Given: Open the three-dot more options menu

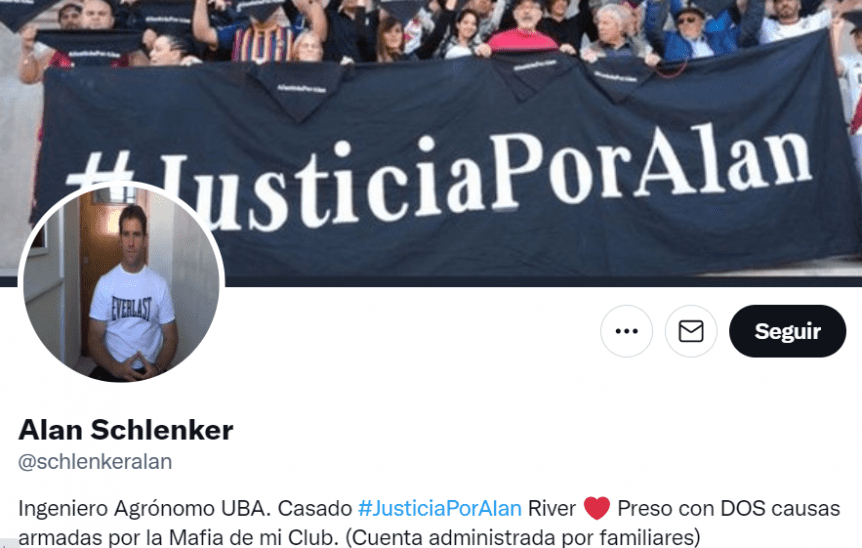Looking at the screenshot, I should tap(626, 331).
